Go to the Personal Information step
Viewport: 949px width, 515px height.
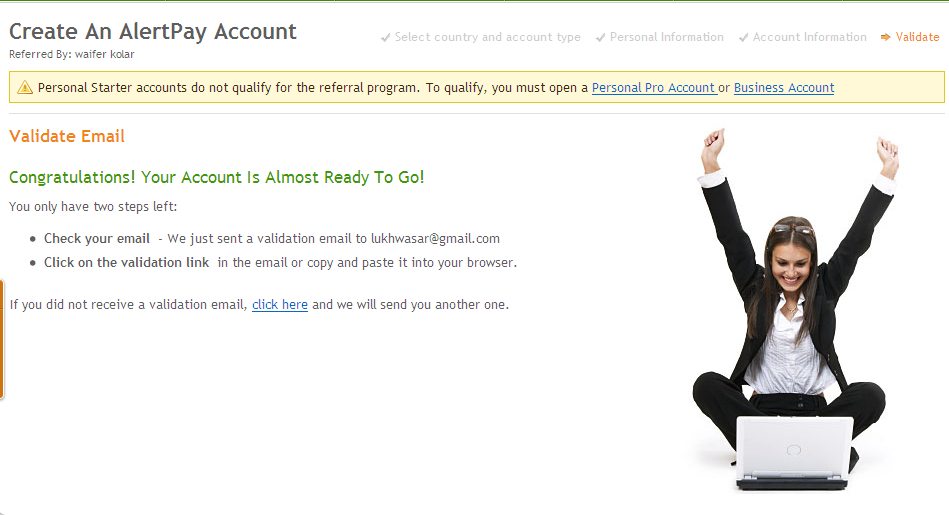click(x=666, y=38)
